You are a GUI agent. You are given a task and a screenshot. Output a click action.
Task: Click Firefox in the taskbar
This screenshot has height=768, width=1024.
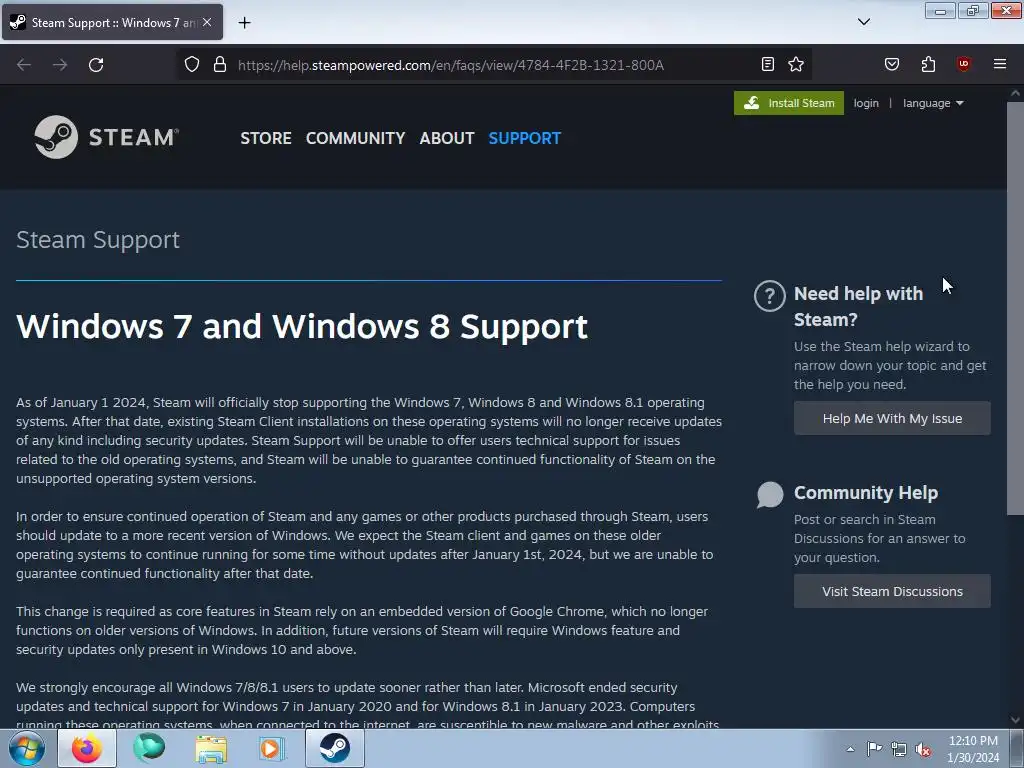pos(87,748)
